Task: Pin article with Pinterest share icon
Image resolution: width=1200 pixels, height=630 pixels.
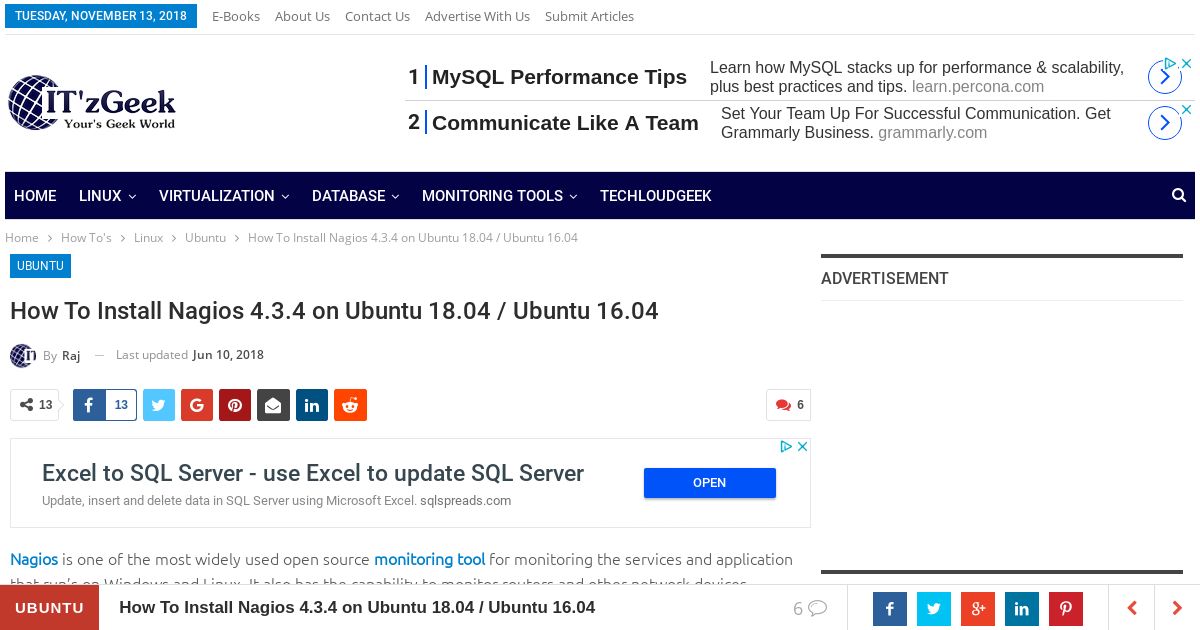Action: tap(235, 405)
